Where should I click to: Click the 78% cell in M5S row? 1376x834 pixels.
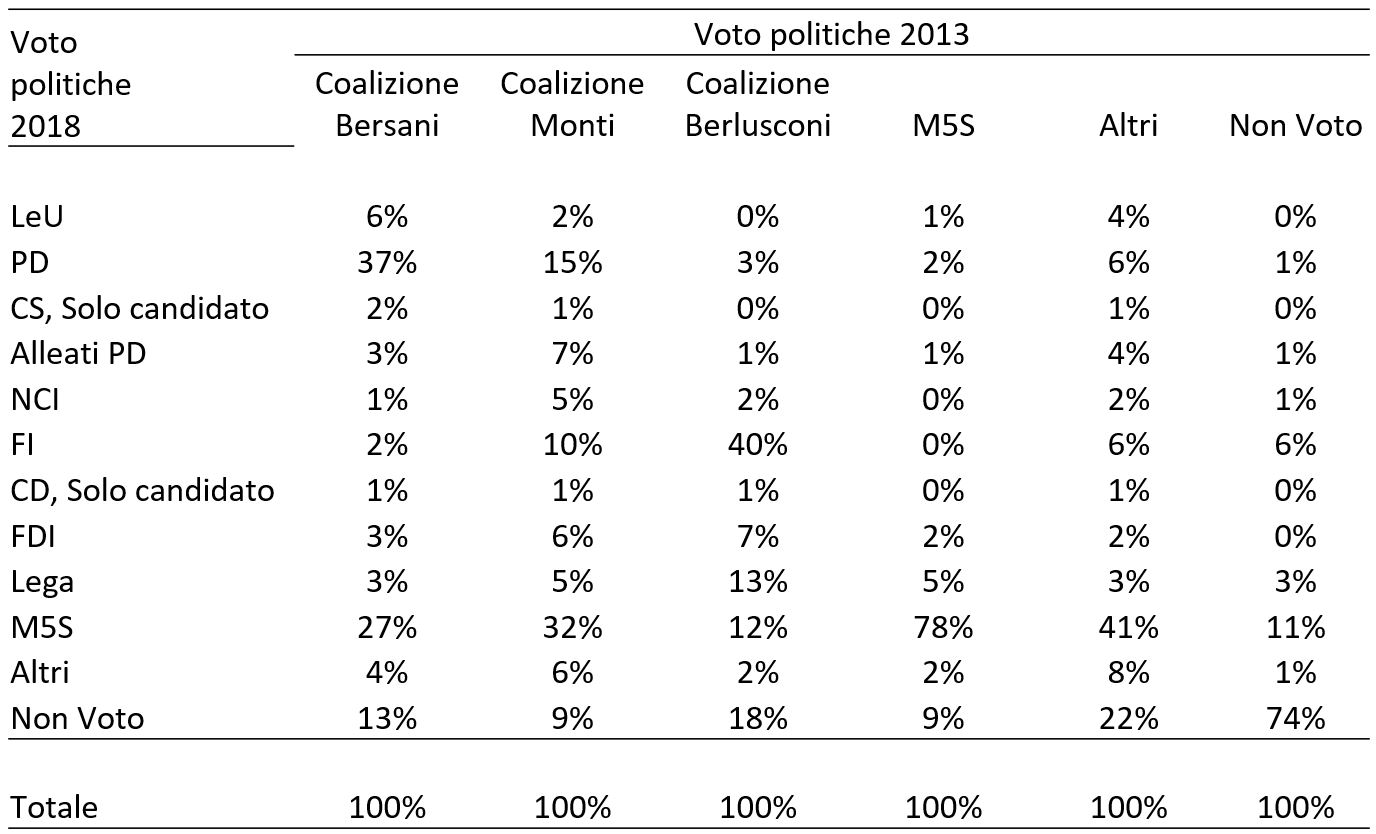943,628
